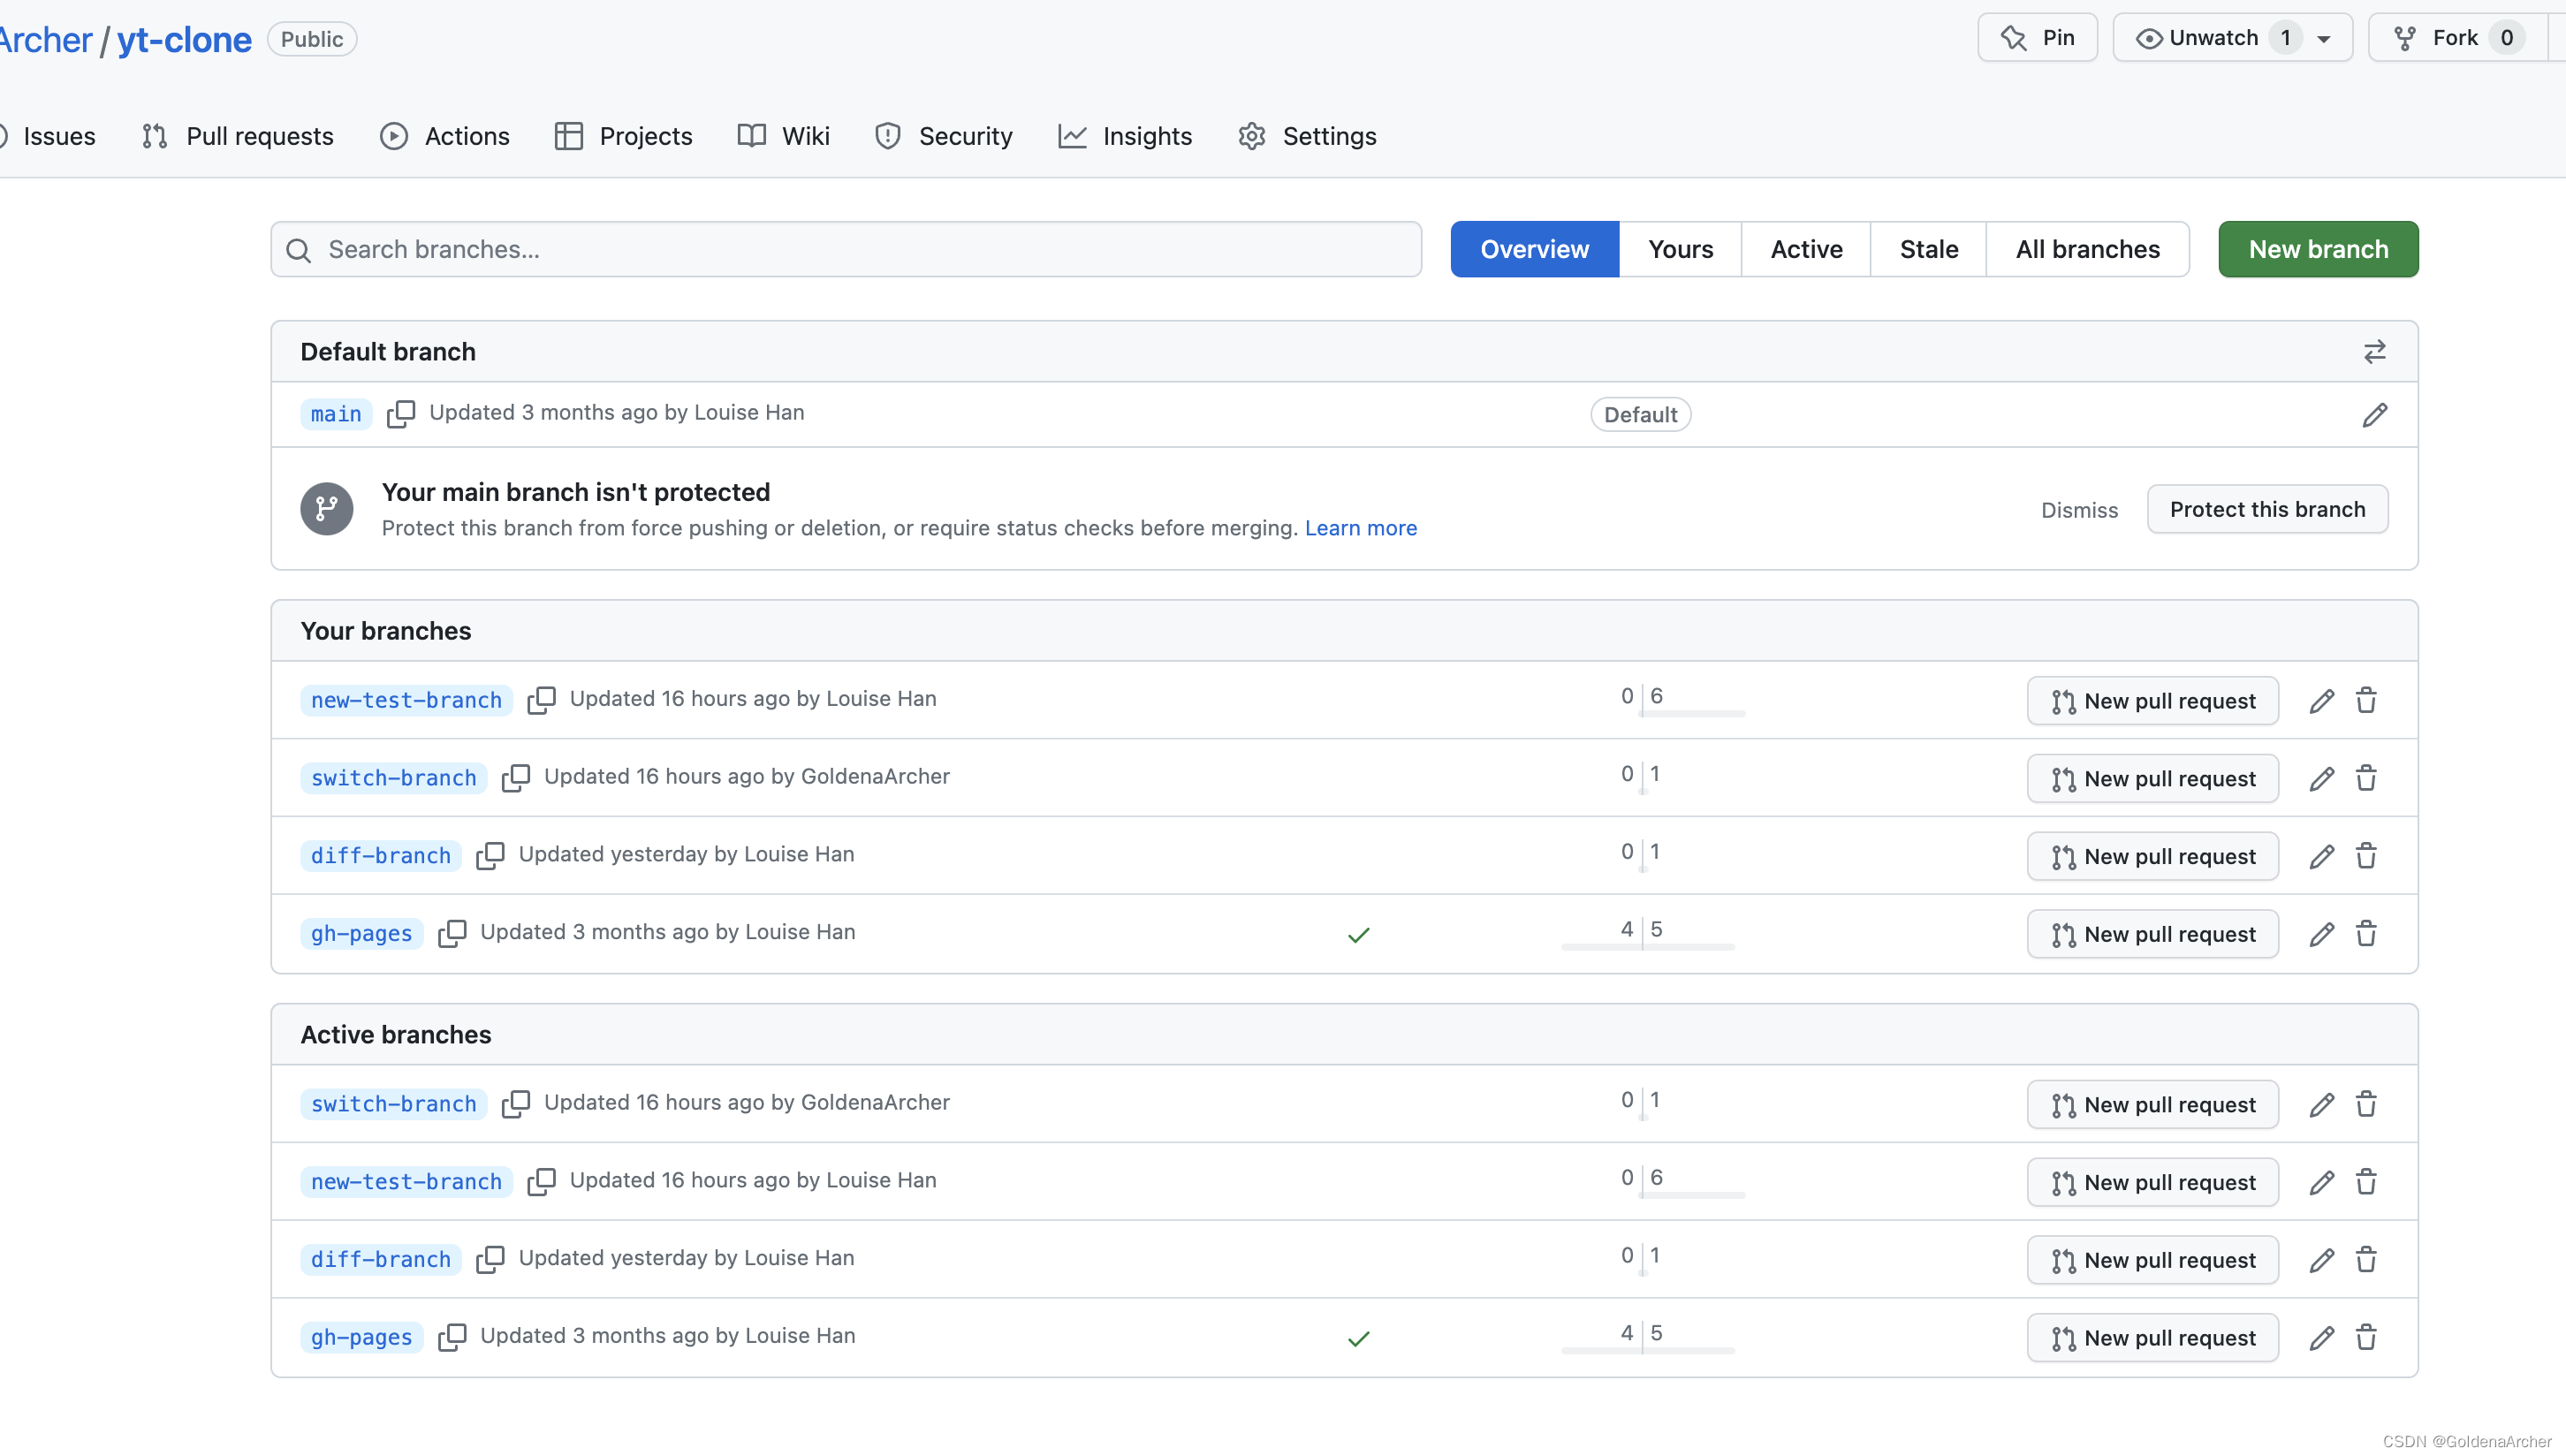Open the Insights tab
This screenshot has height=1456, width=2566.
1125,136
